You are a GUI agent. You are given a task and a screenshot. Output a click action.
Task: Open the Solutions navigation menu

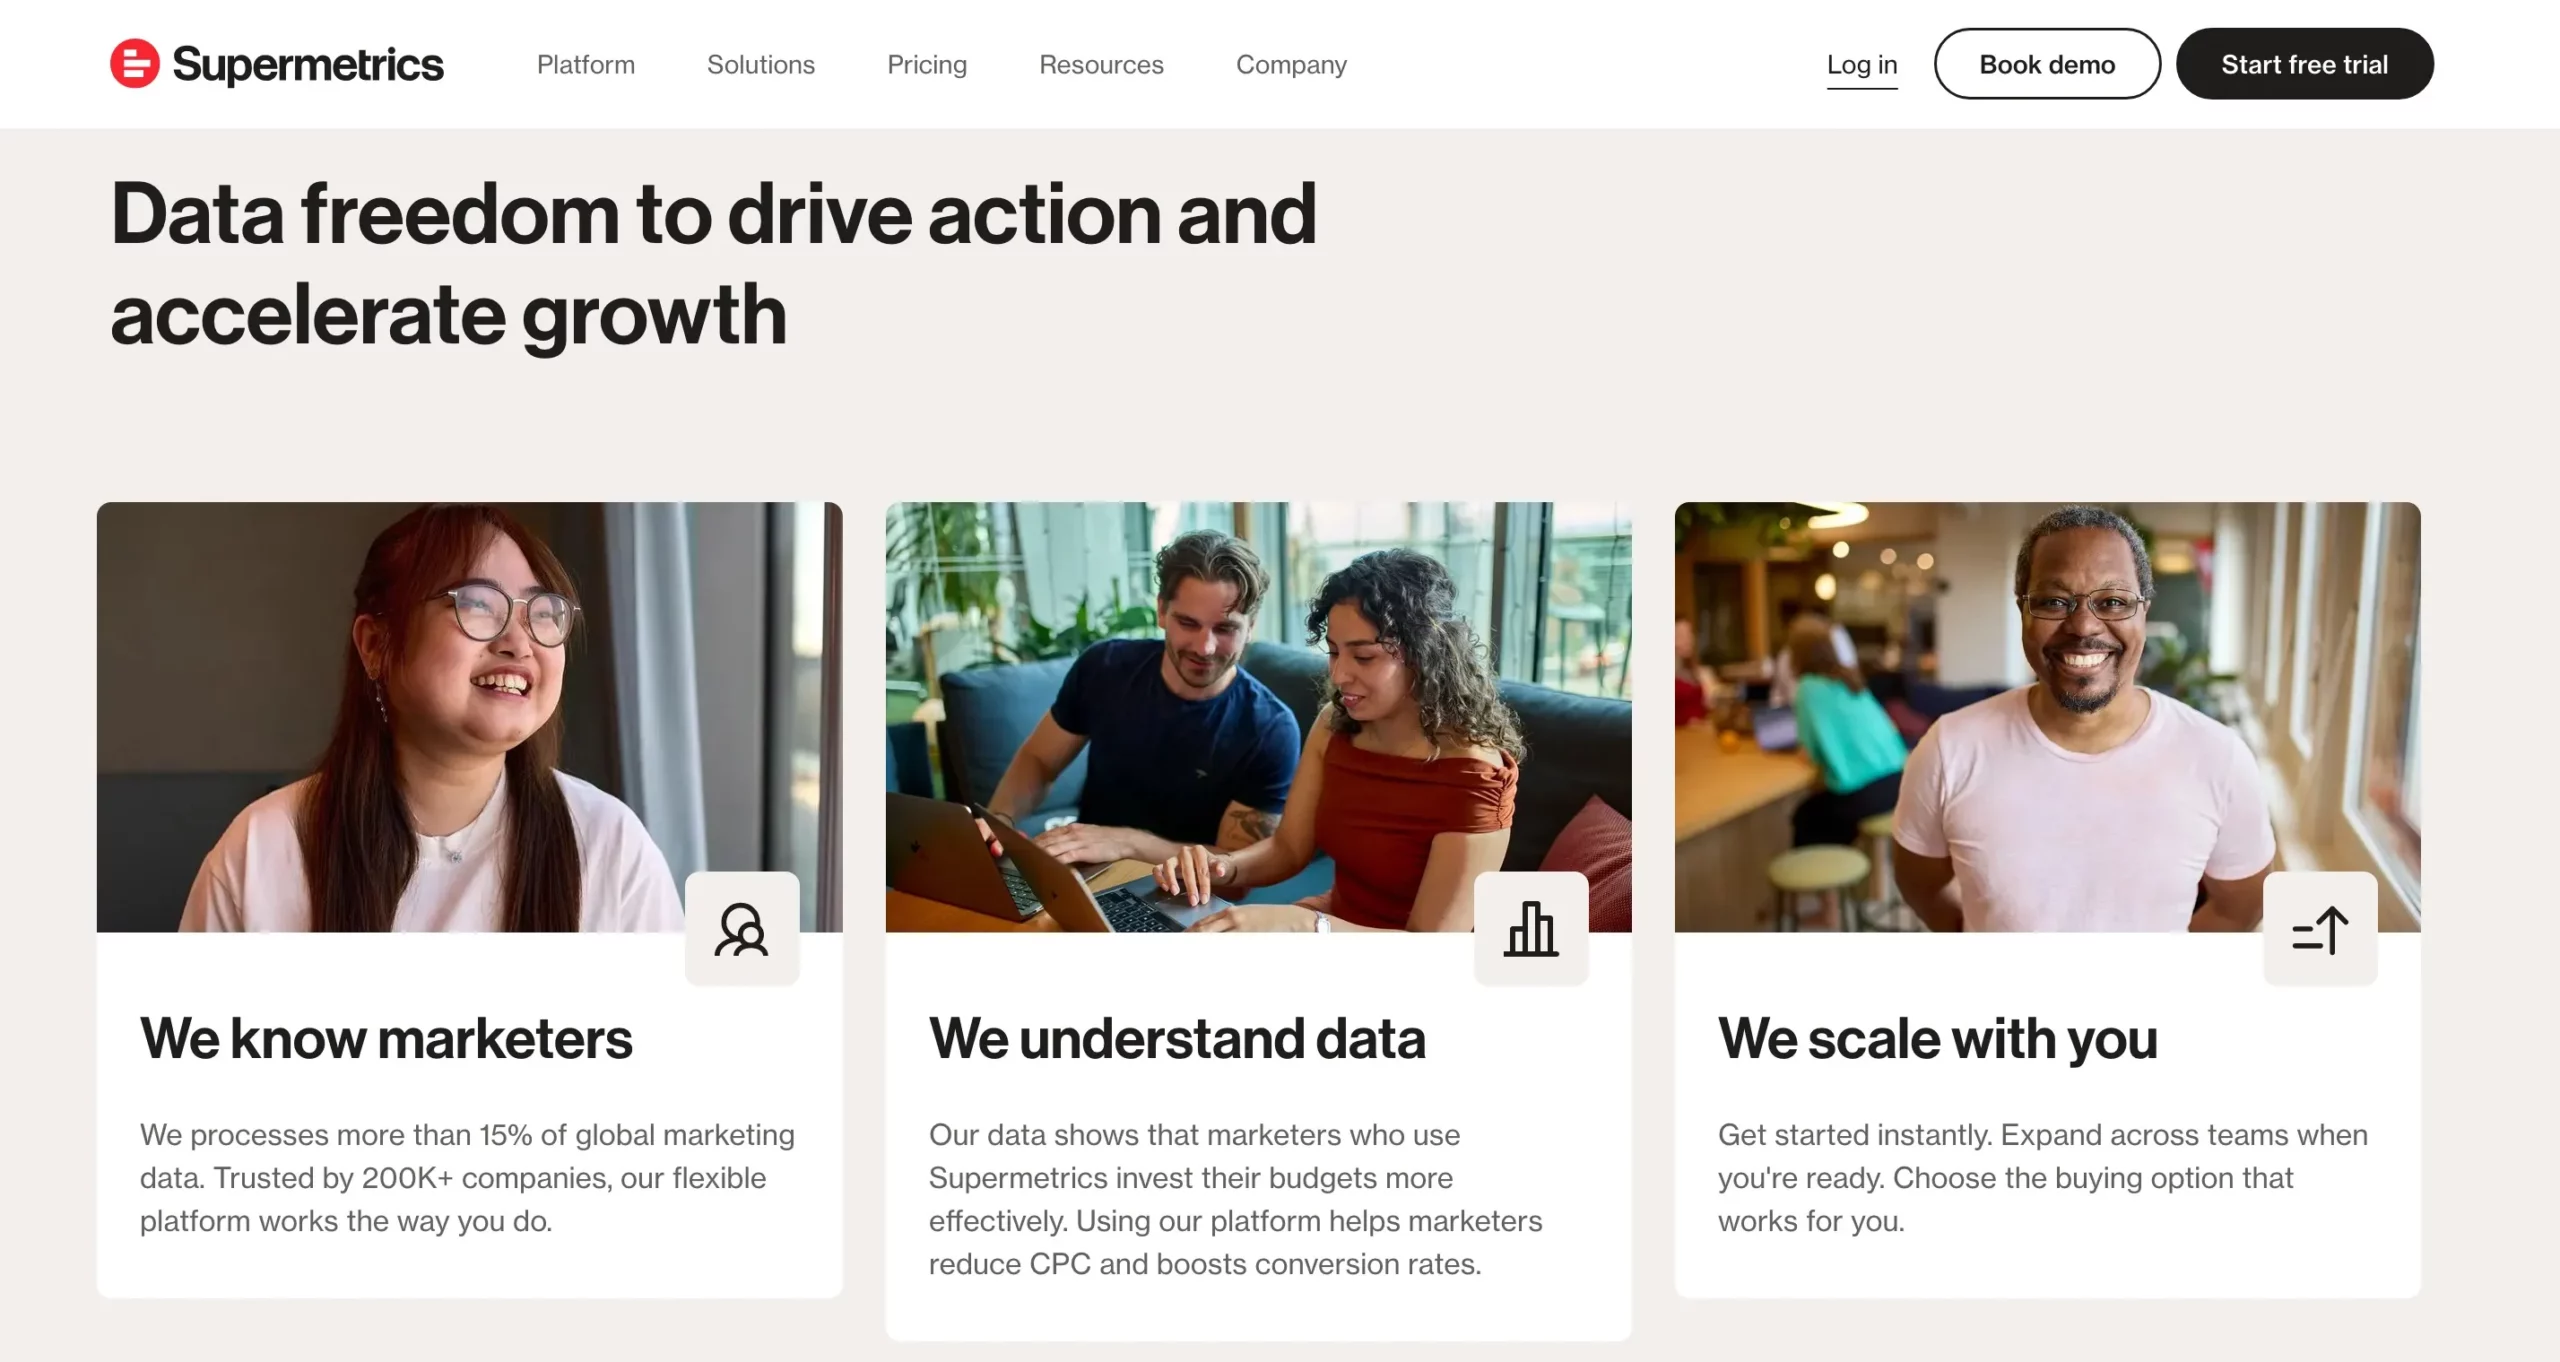pos(759,63)
